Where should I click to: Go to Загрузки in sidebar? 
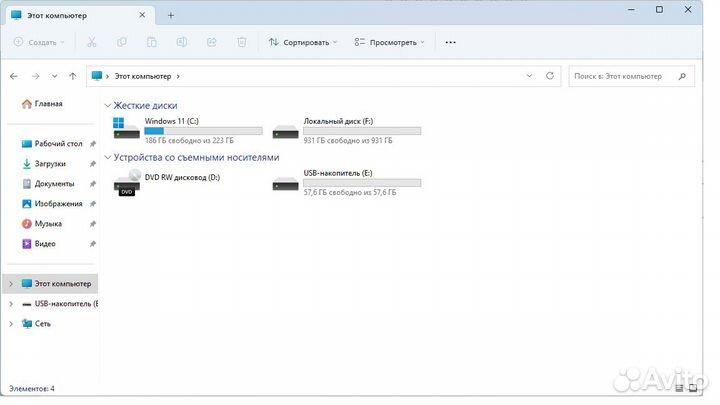pyautogui.click(x=49, y=163)
